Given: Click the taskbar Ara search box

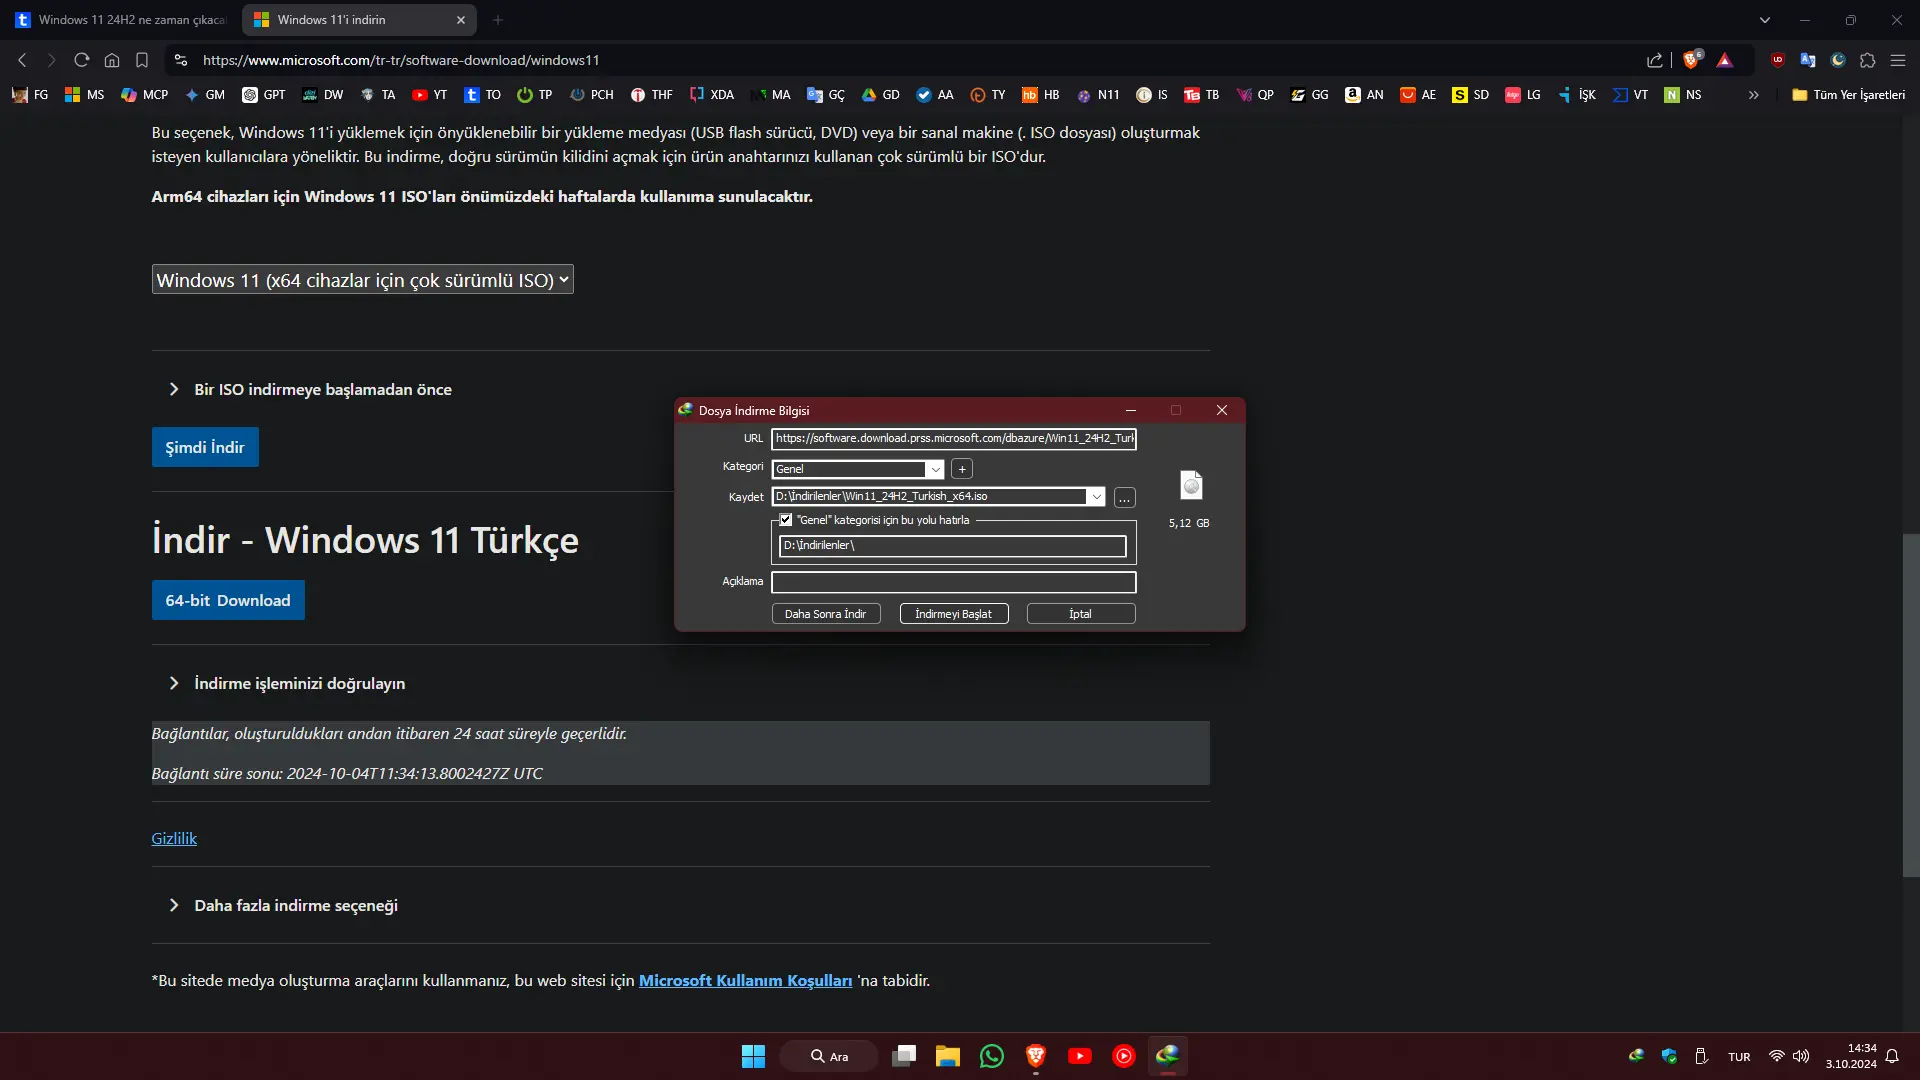Looking at the screenshot, I should pos(829,1056).
